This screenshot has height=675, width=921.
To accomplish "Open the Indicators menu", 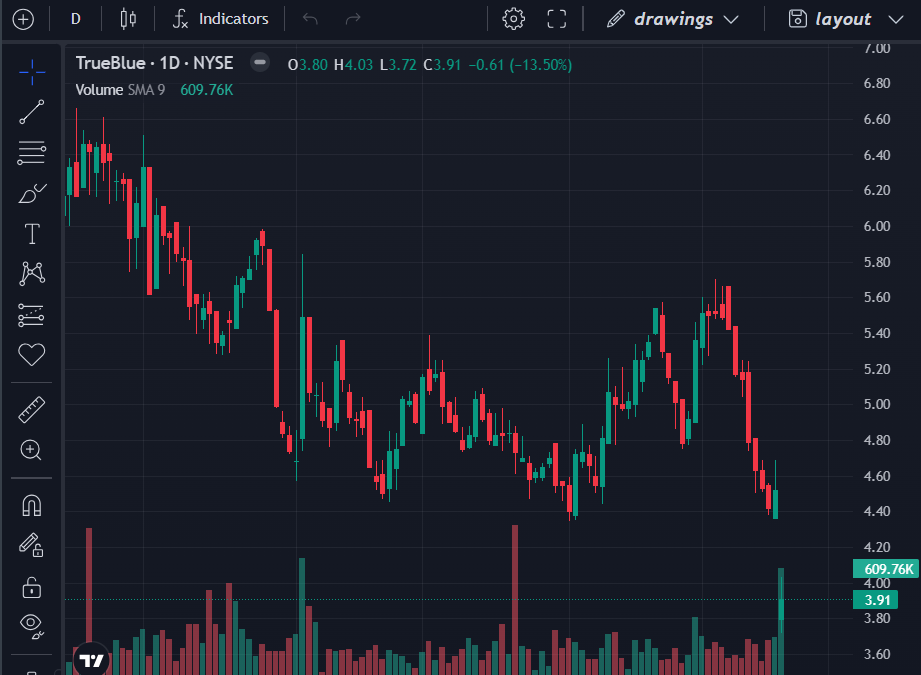I will click(x=220, y=19).
